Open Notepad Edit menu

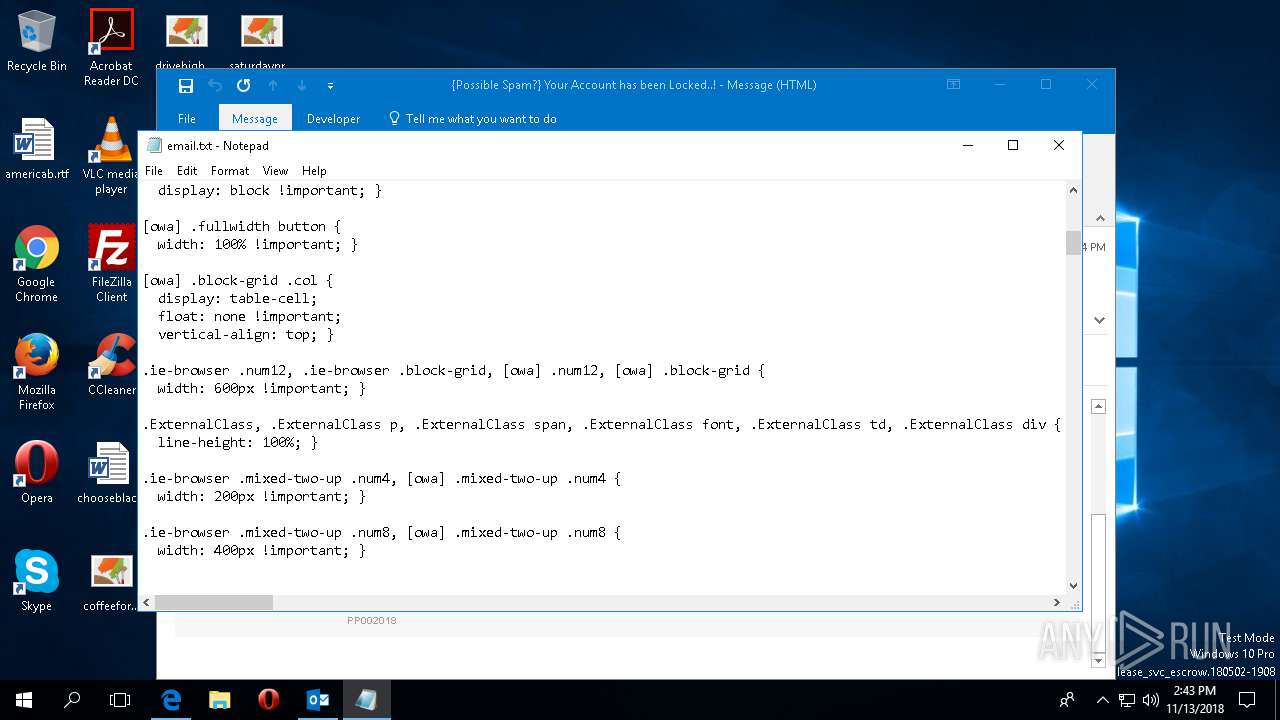[x=187, y=171]
